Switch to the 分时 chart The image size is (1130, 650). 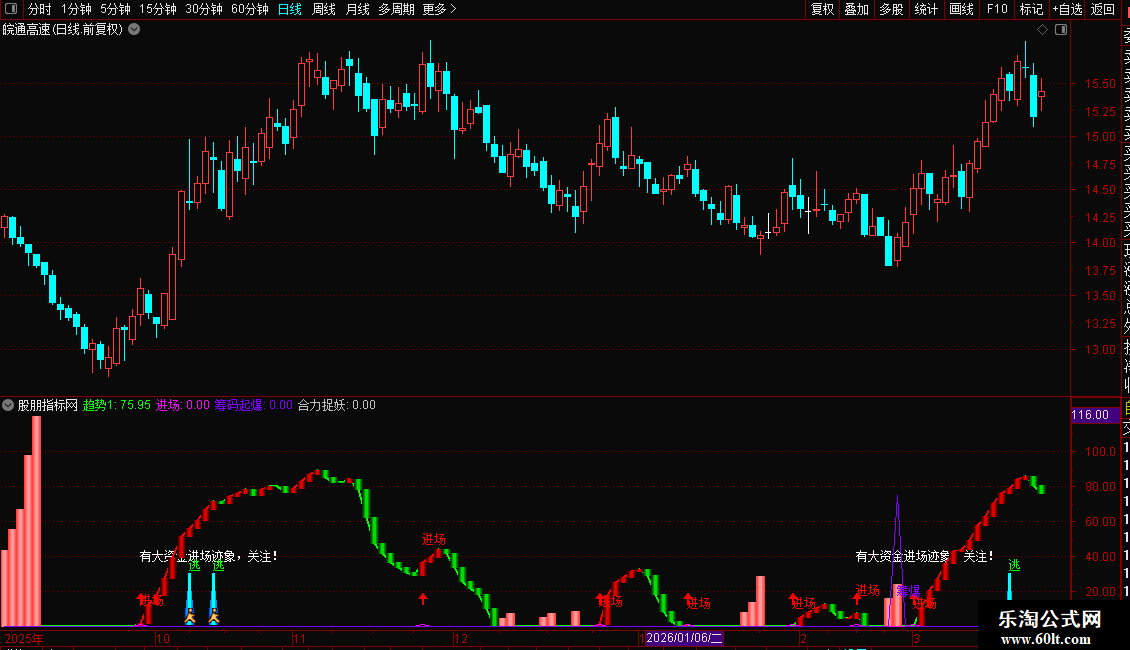pyautogui.click(x=40, y=9)
